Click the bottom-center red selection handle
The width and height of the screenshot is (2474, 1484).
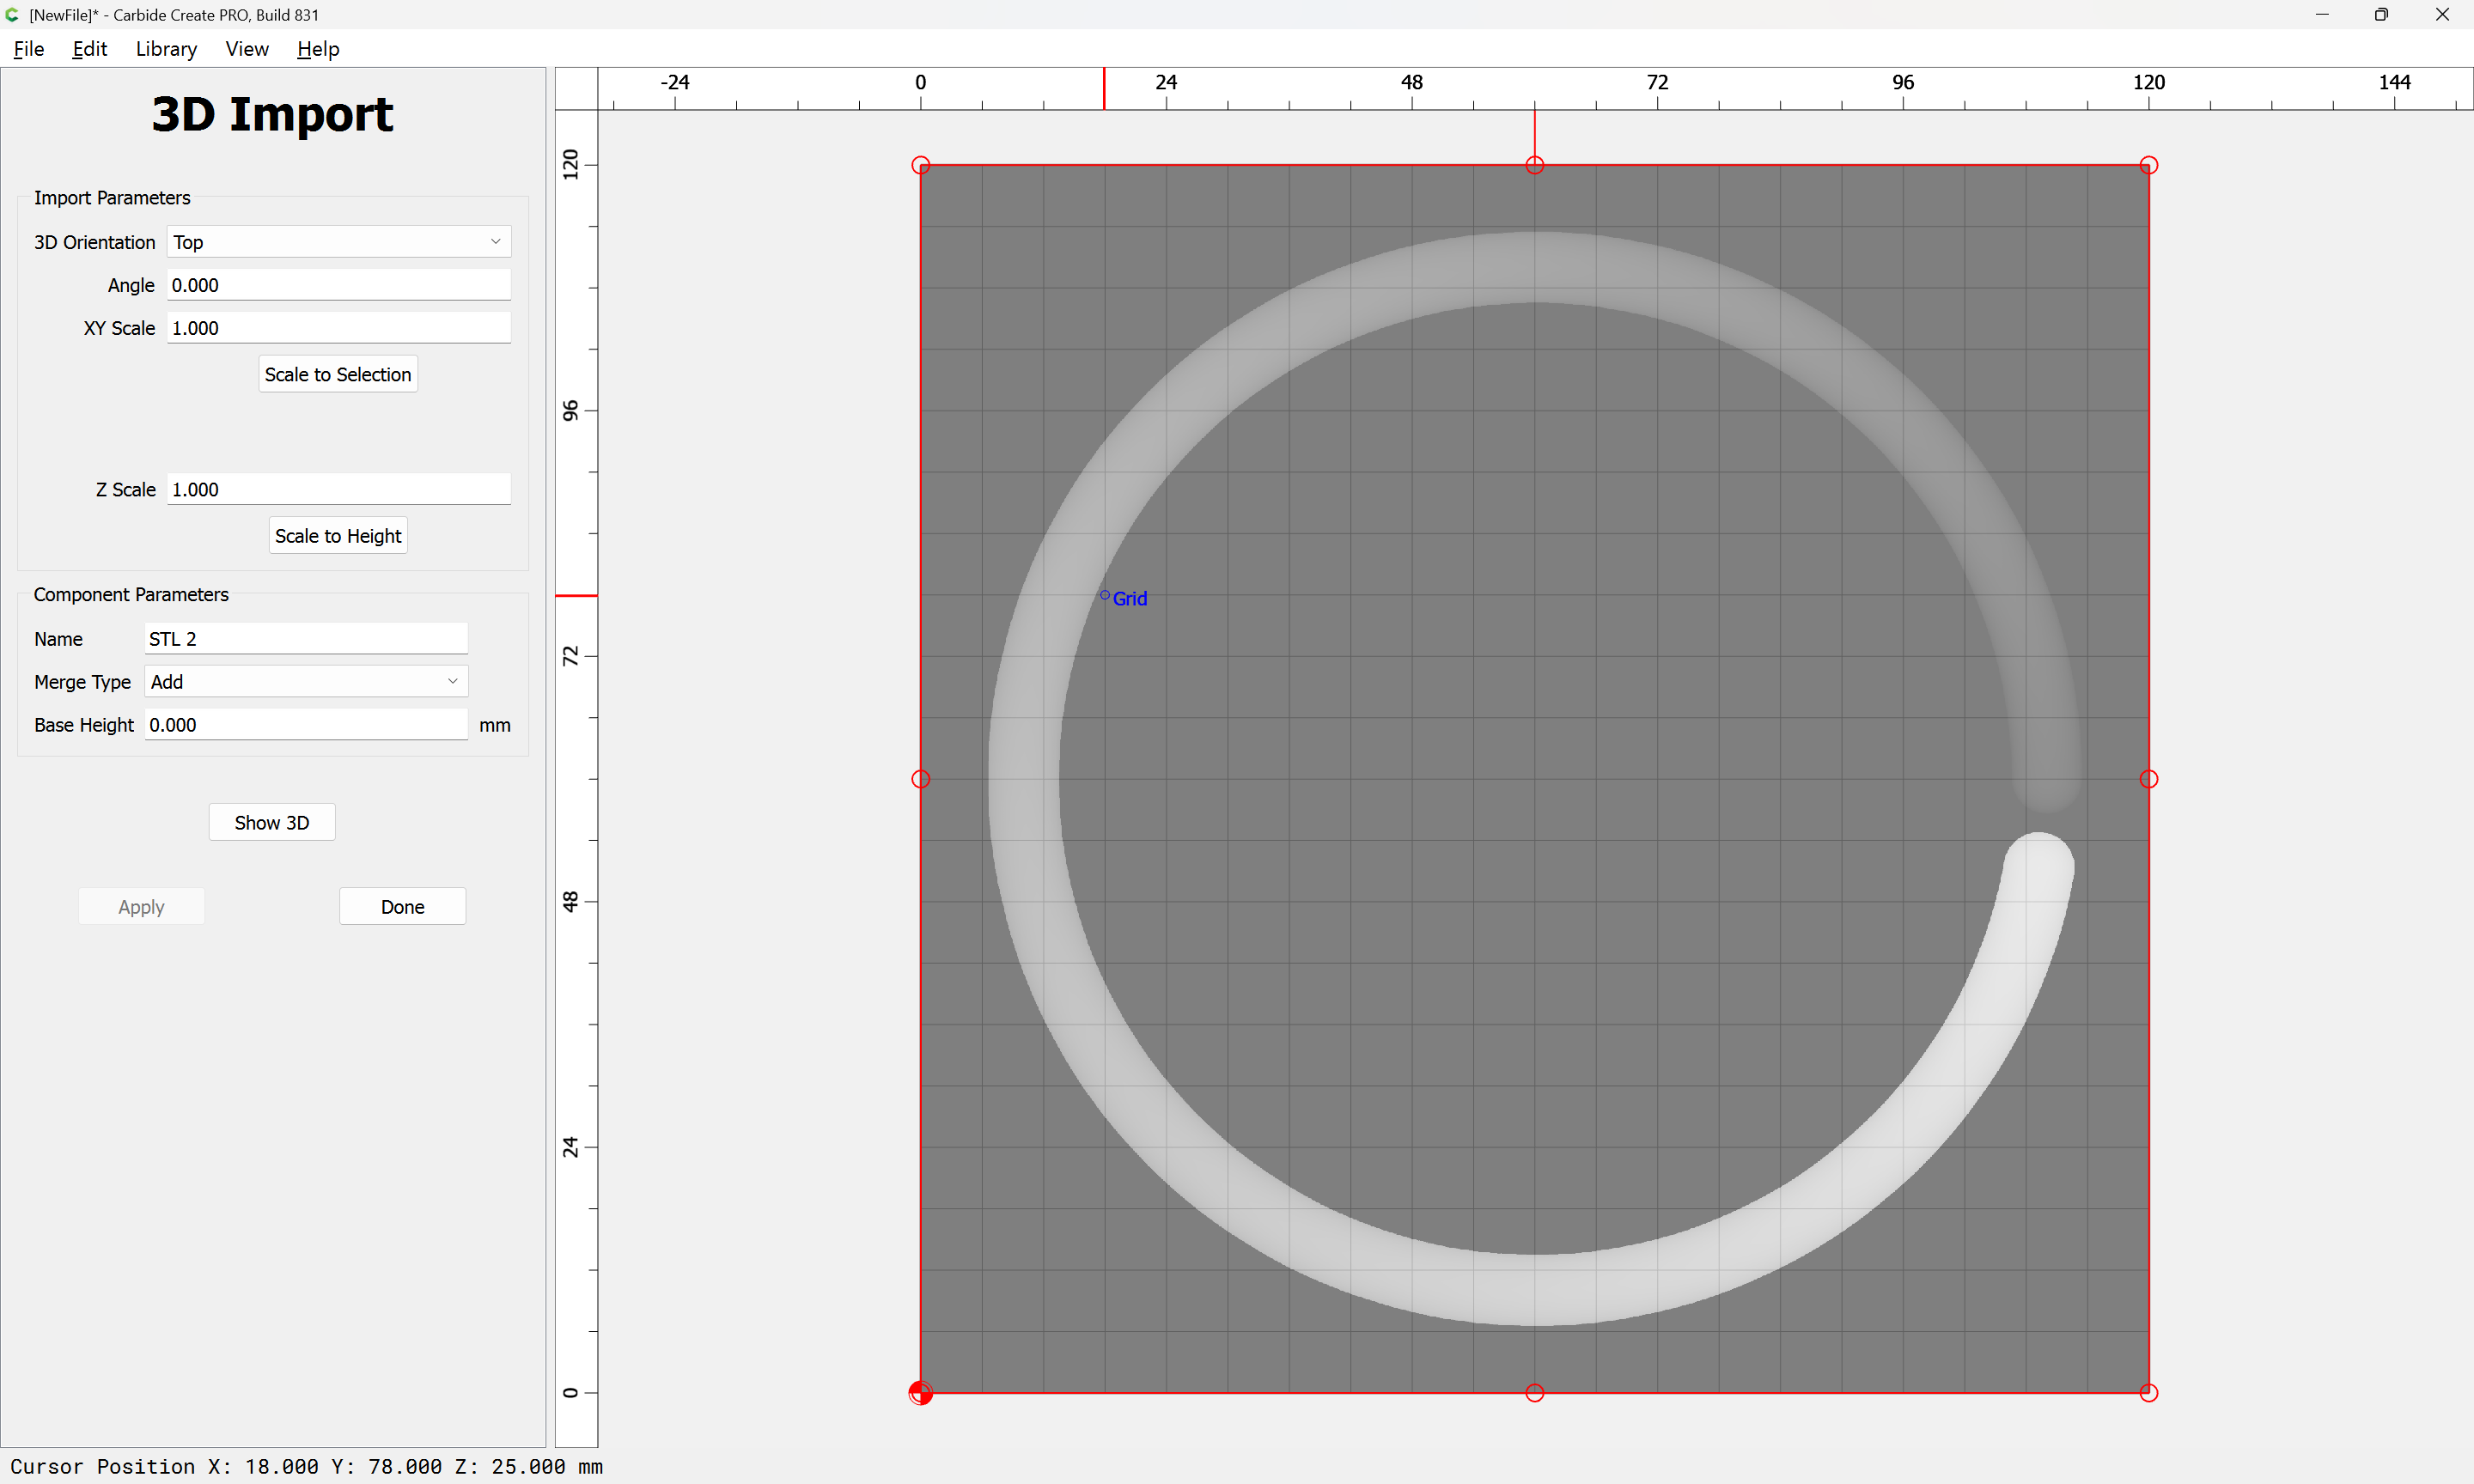pyautogui.click(x=1534, y=1392)
